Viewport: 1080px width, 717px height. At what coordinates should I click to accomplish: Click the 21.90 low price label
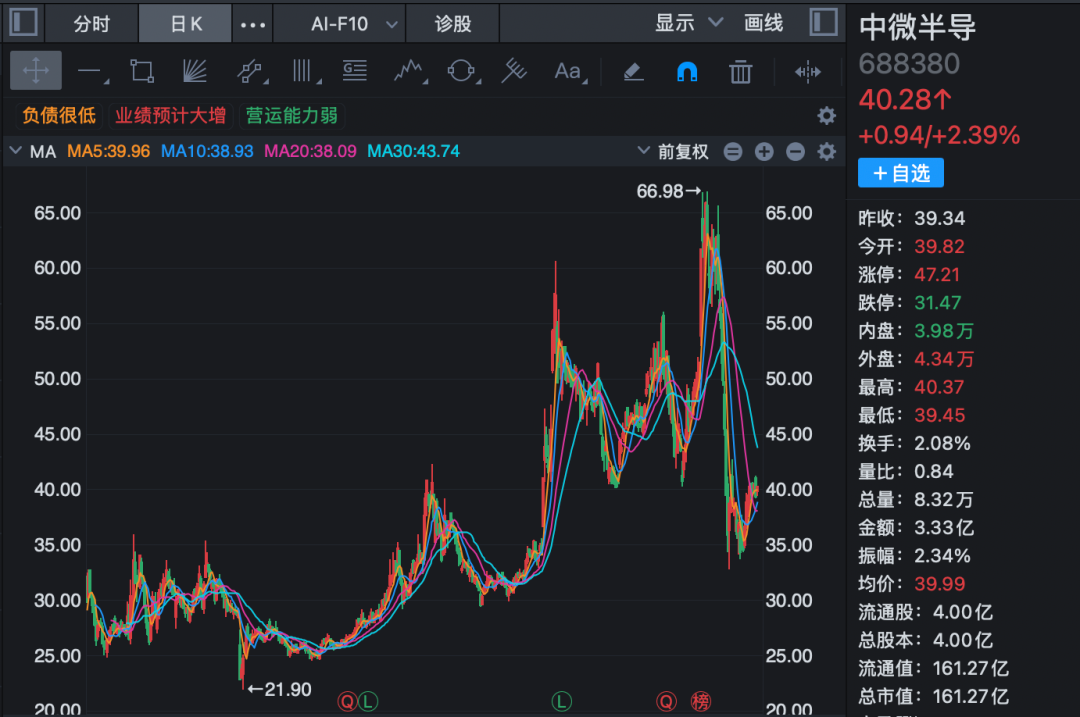(x=280, y=689)
